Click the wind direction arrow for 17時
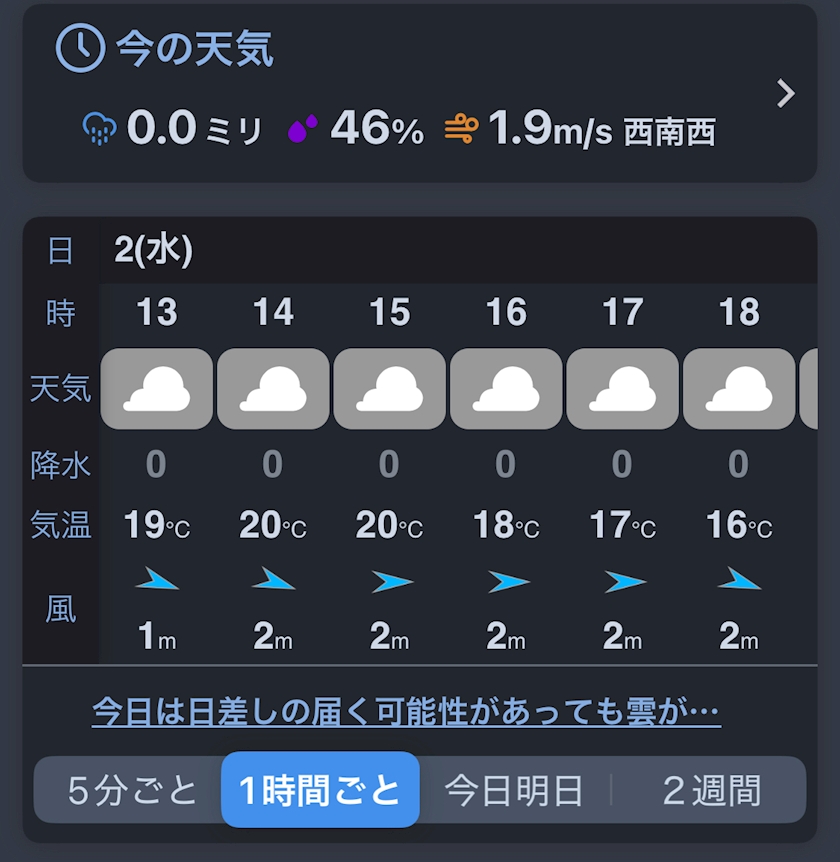Screen dimensions: 840x862 (x=623, y=581)
